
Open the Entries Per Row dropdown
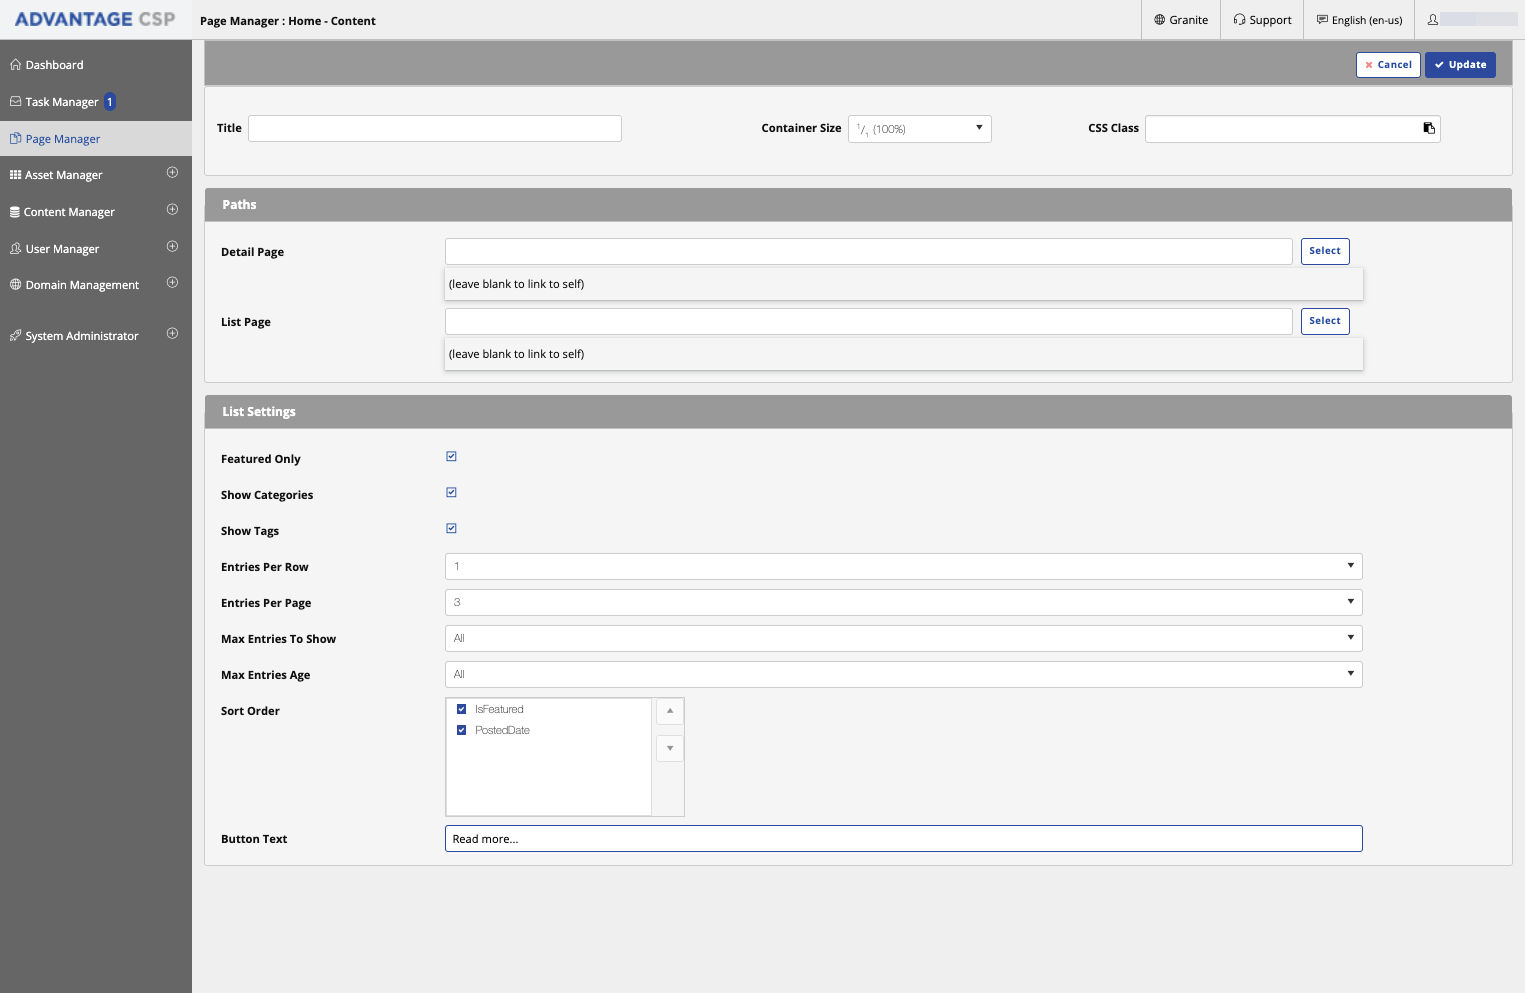(904, 567)
